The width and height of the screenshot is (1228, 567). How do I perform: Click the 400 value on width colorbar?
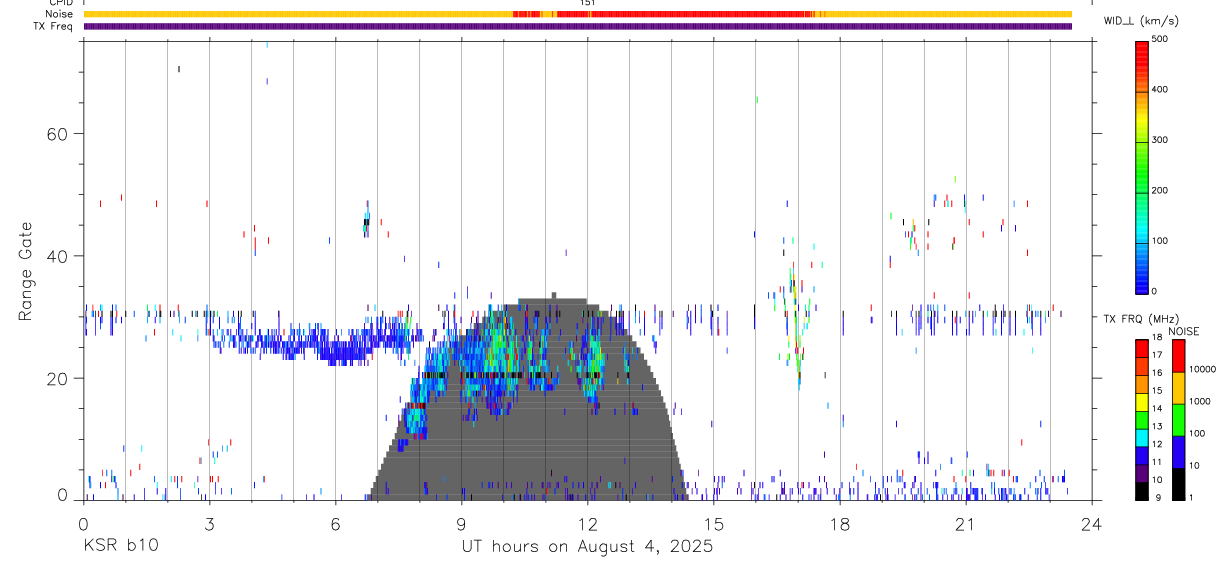[x=1160, y=90]
